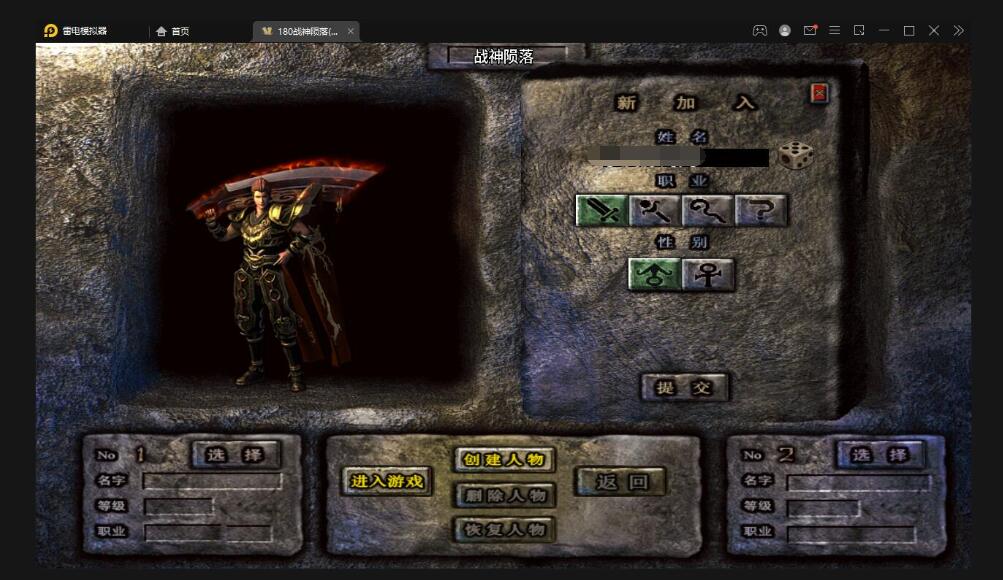Switch to the 首页 home tab
Viewport: 1003px width, 580px height.
(174, 31)
